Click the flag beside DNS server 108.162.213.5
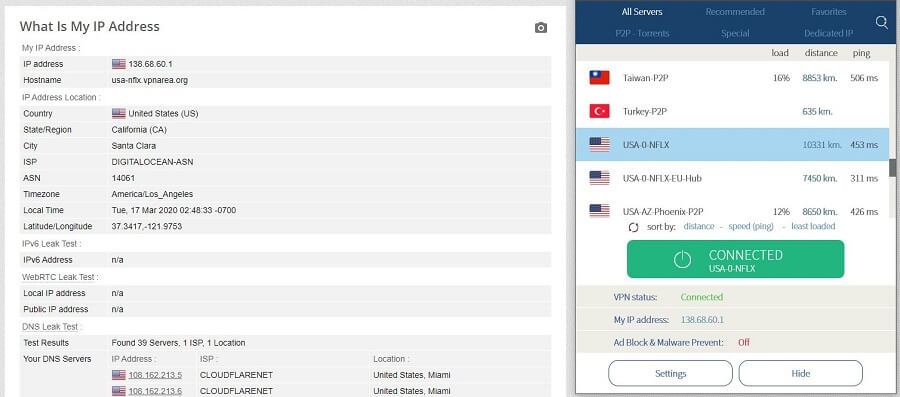Screen dimensions: 900x397 (x=119, y=375)
